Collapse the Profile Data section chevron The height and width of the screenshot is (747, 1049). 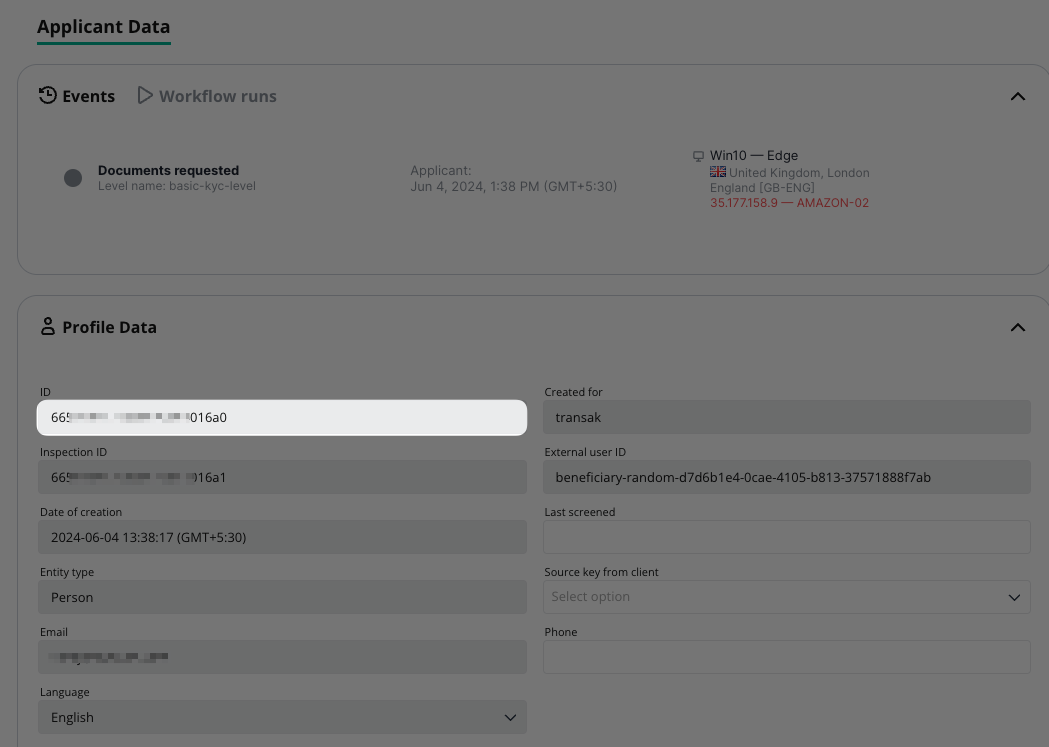point(1018,328)
